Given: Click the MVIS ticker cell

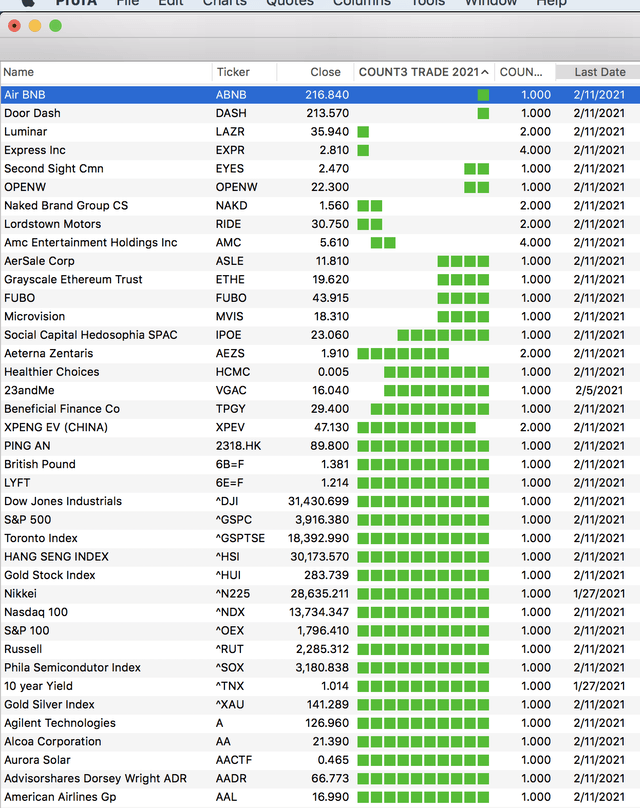Looking at the screenshot, I should (x=229, y=316).
